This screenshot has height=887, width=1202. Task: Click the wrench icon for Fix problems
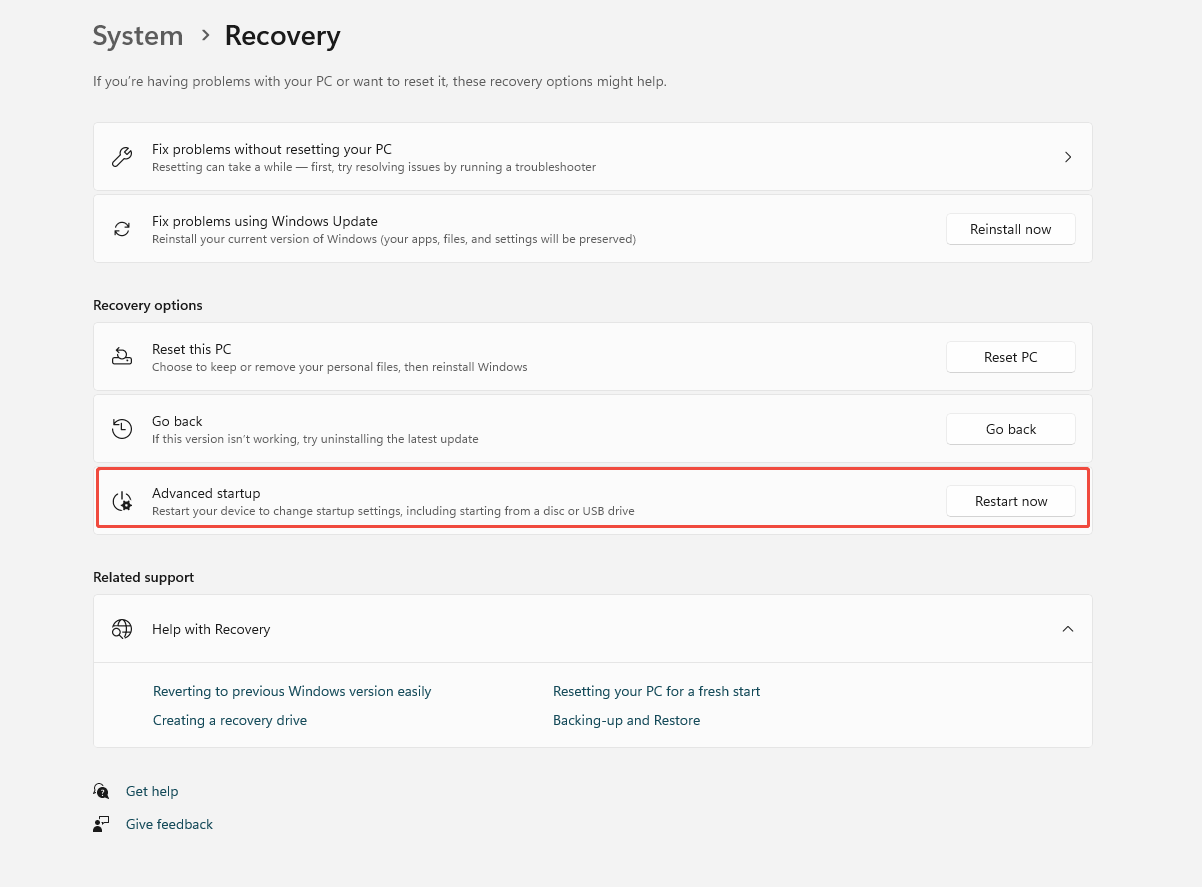[x=122, y=157]
